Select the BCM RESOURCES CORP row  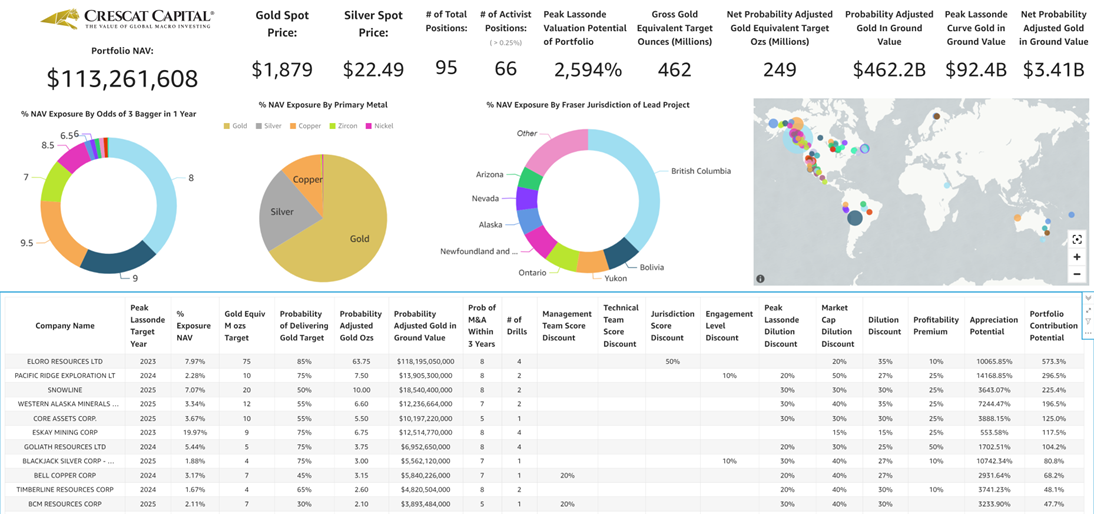pyautogui.click(x=544, y=504)
